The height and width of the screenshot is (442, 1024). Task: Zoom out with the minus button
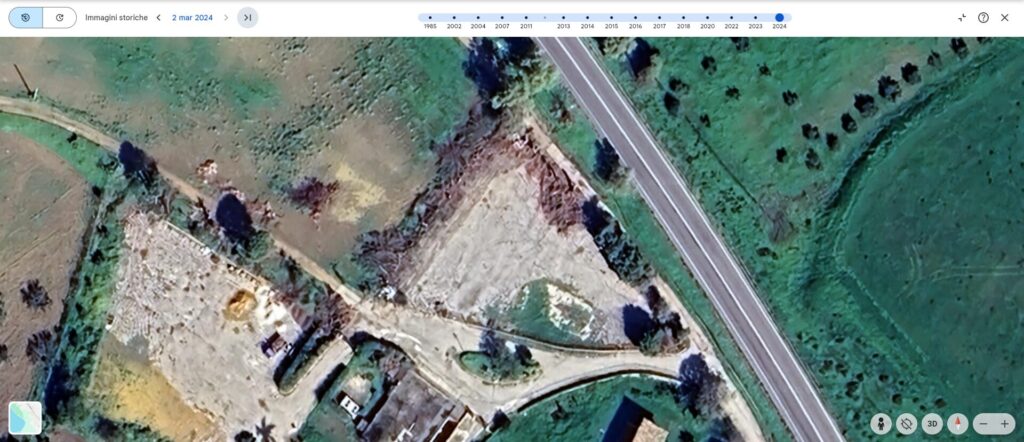click(x=984, y=423)
